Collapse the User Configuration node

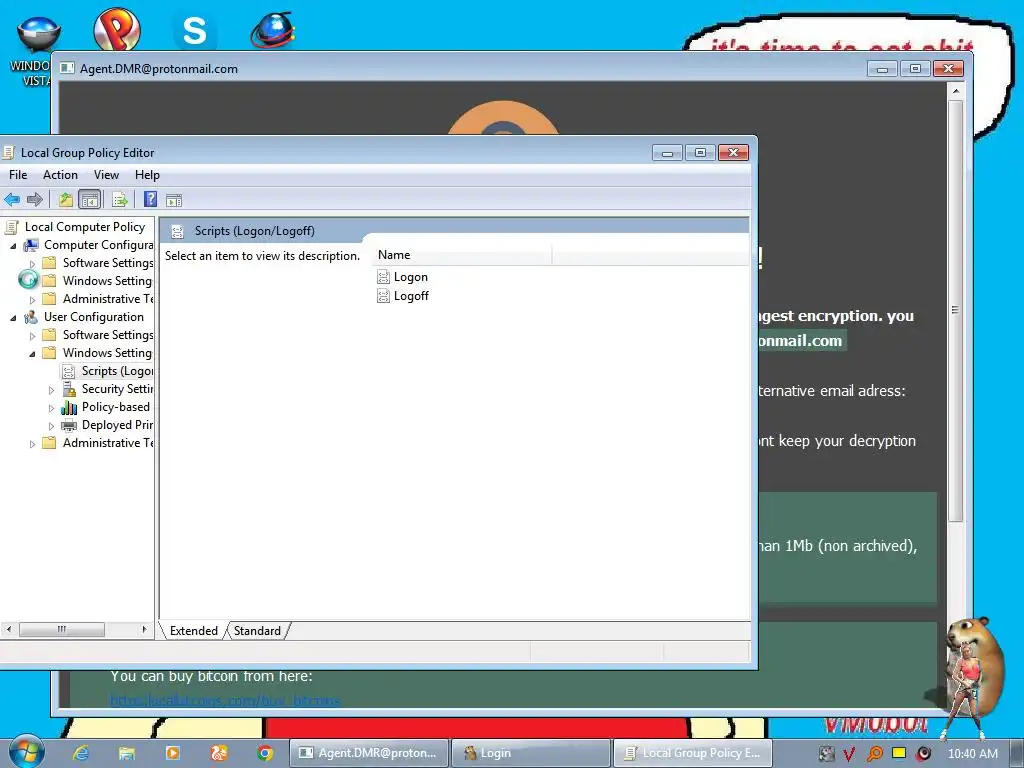click(13, 317)
